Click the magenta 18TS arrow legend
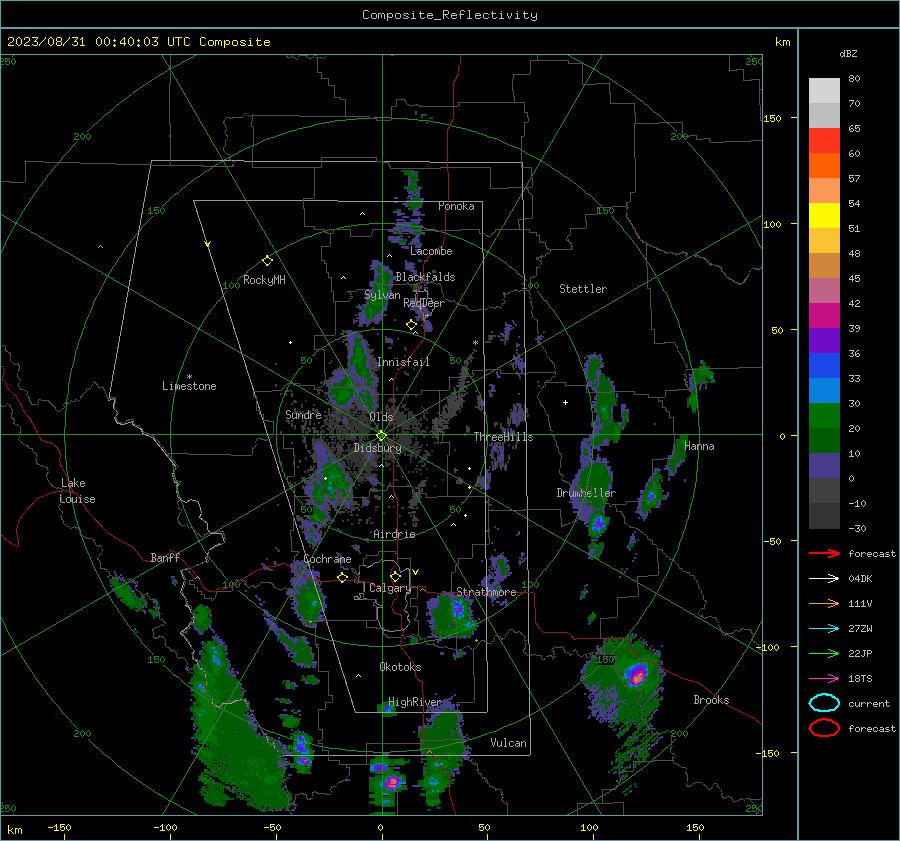Image resolution: width=900 pixels, height=841 pixels. [825, 679]
